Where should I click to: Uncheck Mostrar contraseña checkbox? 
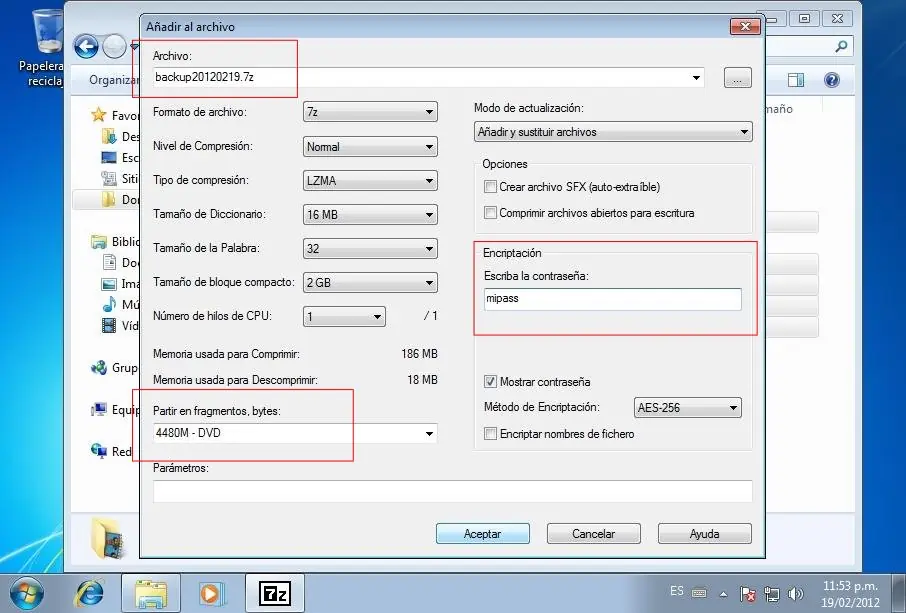491,382
